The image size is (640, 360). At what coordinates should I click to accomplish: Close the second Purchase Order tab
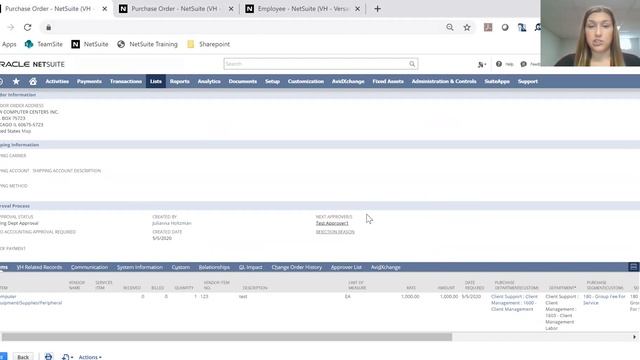(x=231, y=9)
